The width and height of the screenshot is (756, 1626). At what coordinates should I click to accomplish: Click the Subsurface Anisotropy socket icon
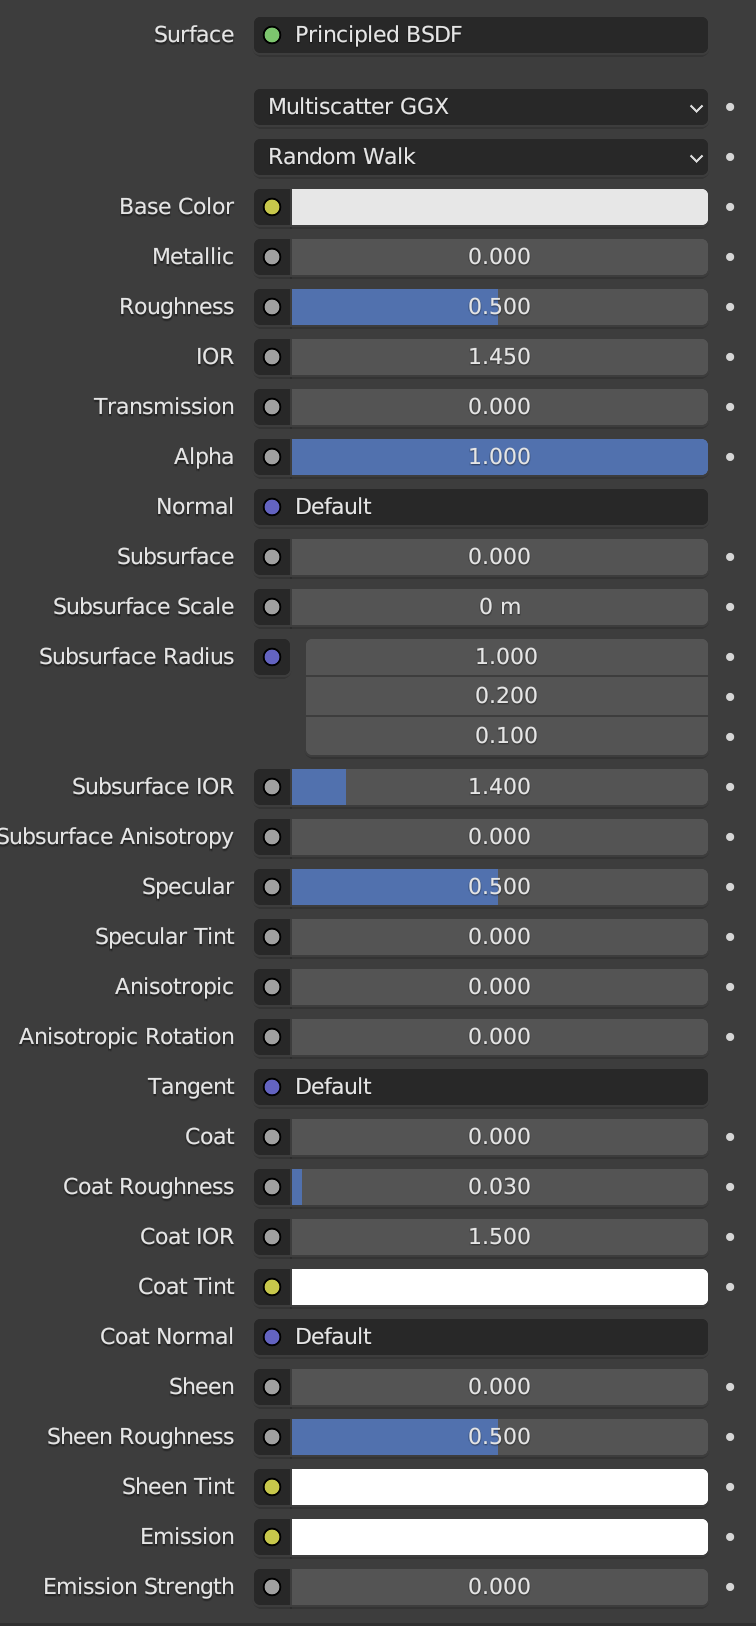point(272,837)
